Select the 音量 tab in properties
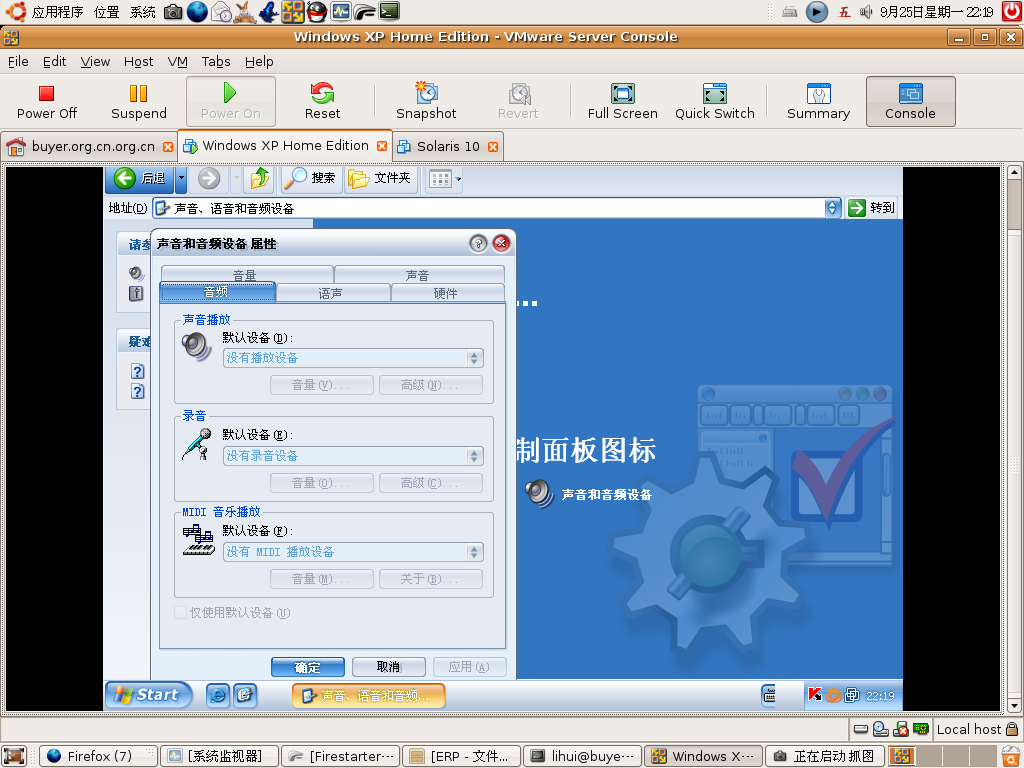The width and height of the screenshot is (1024, 768). tap(246, 274)
